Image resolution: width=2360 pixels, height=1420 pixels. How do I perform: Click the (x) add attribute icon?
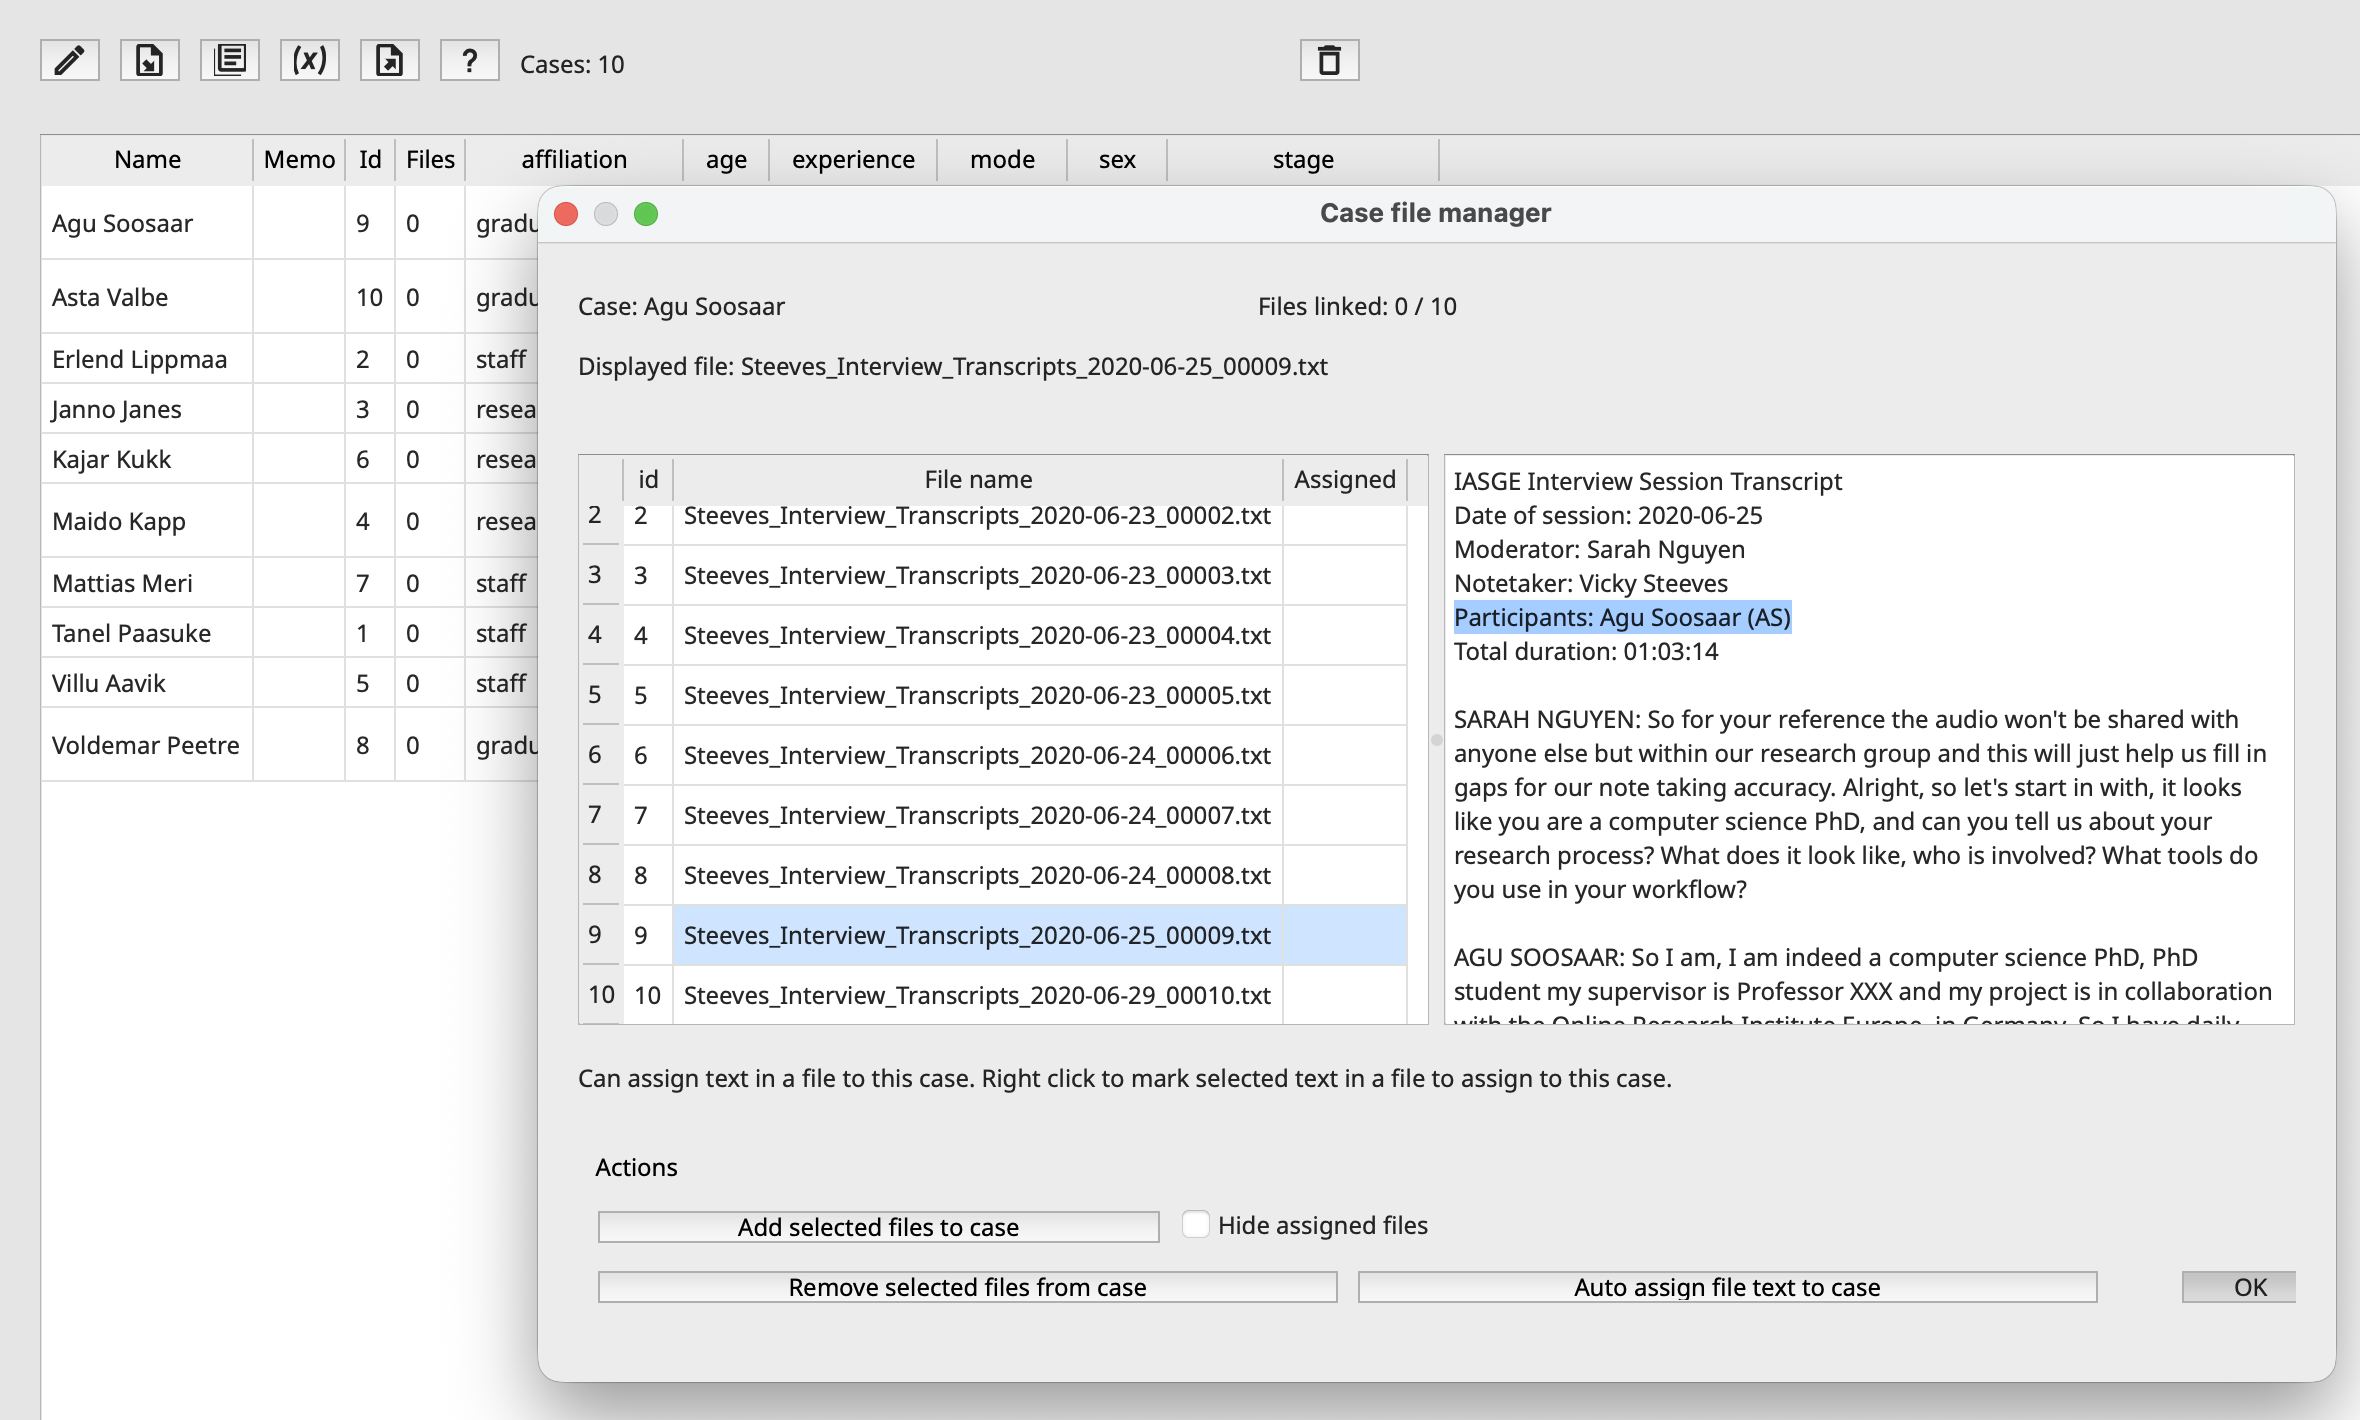(310, 61)
